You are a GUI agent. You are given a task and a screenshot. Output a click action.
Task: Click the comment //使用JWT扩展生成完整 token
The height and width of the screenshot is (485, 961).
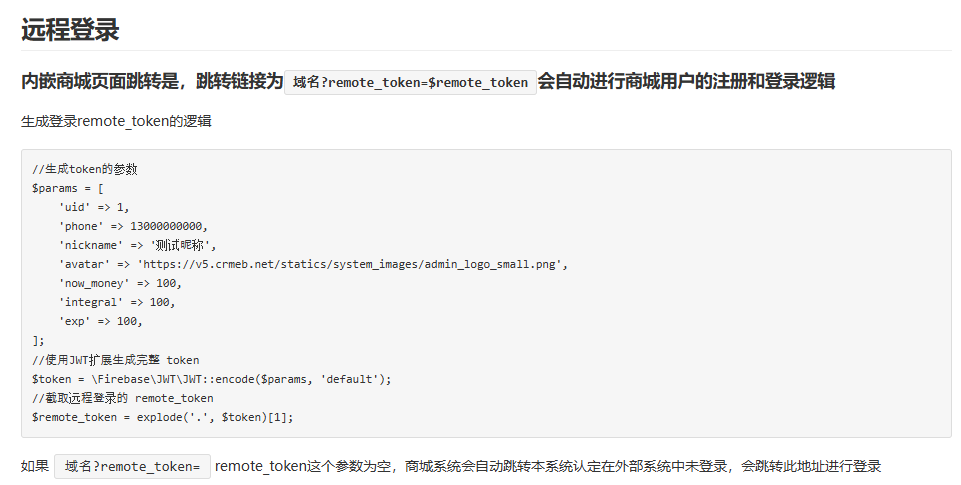coord(116,360)
